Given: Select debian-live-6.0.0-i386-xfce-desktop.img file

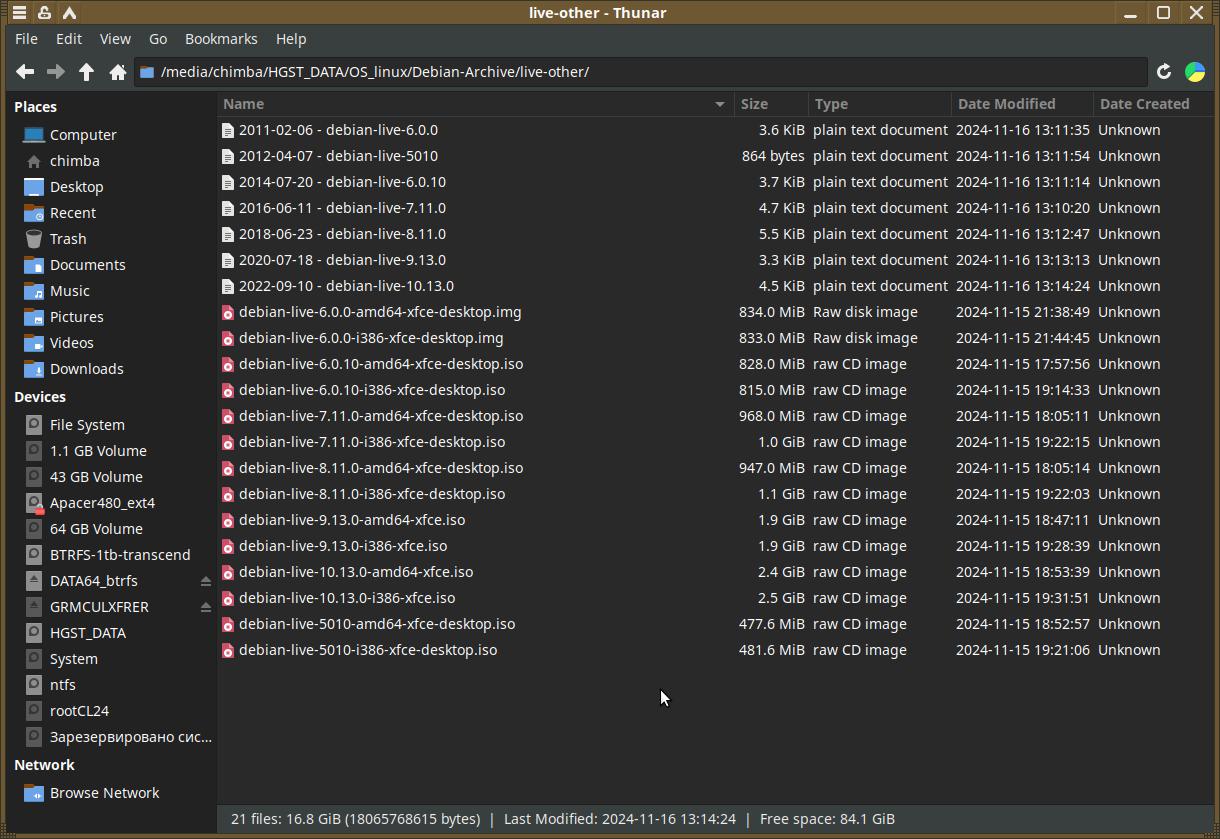Looking at the screenshot, I should coord(371,338).
